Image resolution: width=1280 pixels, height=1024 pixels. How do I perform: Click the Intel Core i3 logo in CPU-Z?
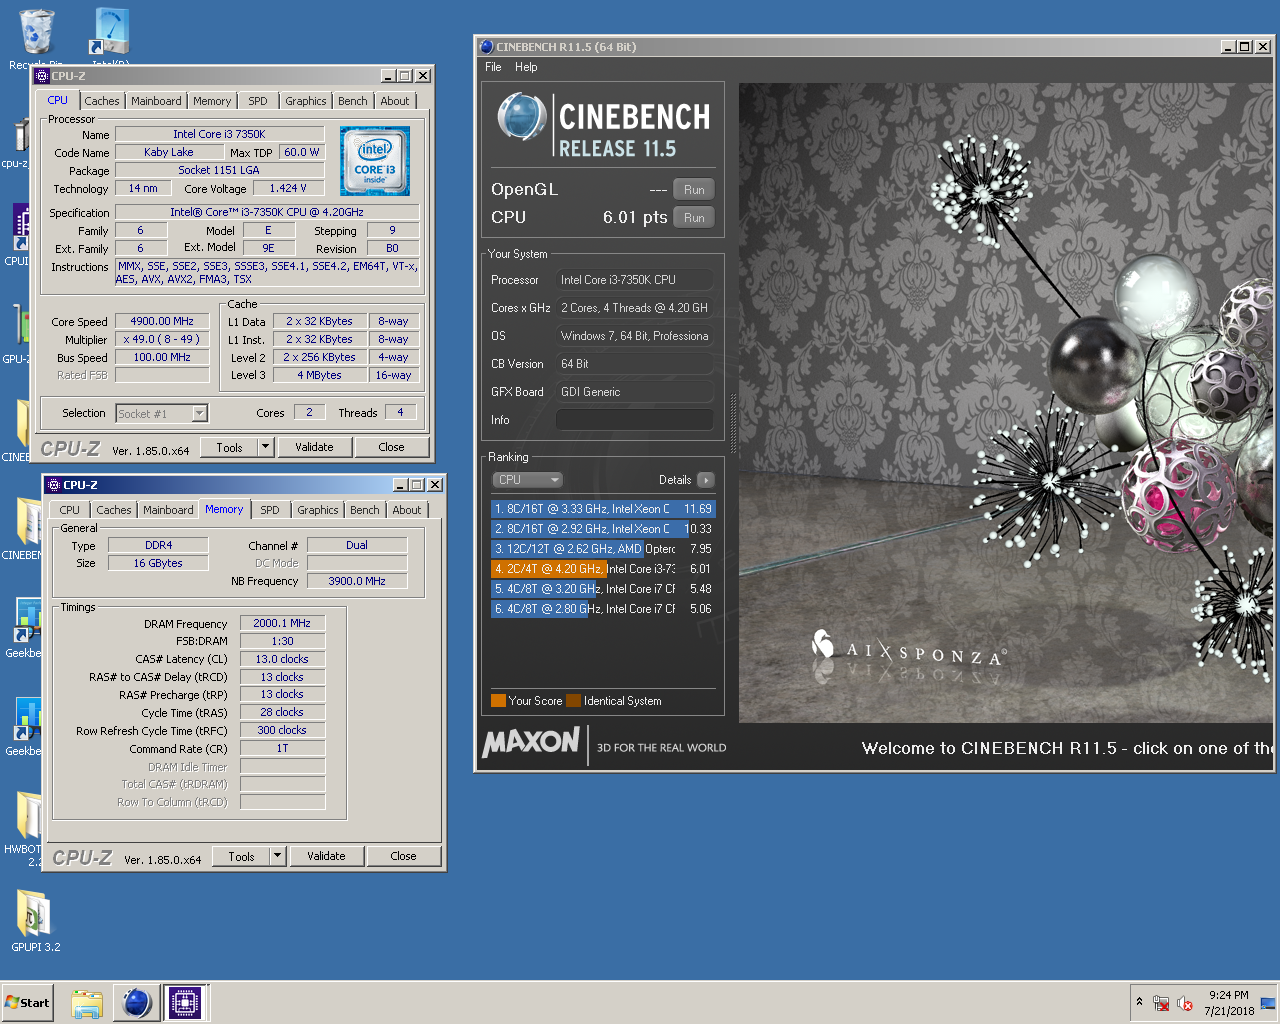click(375, 161)
